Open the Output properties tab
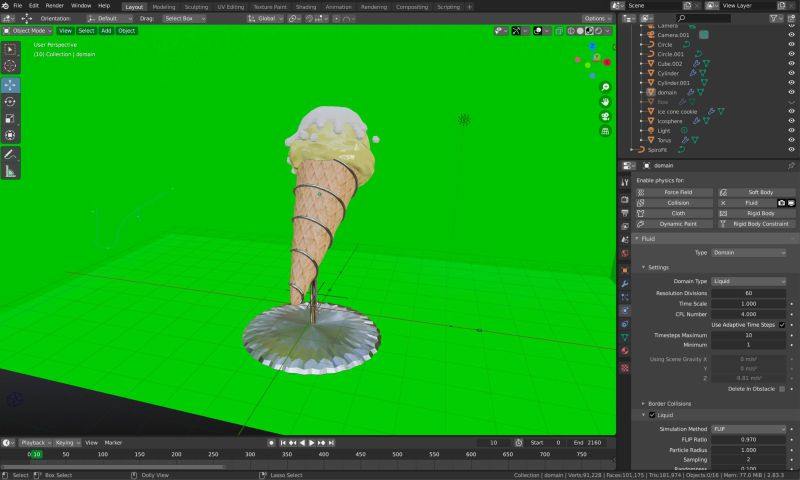The image size is (800, 480). click(x=625, y=213)
